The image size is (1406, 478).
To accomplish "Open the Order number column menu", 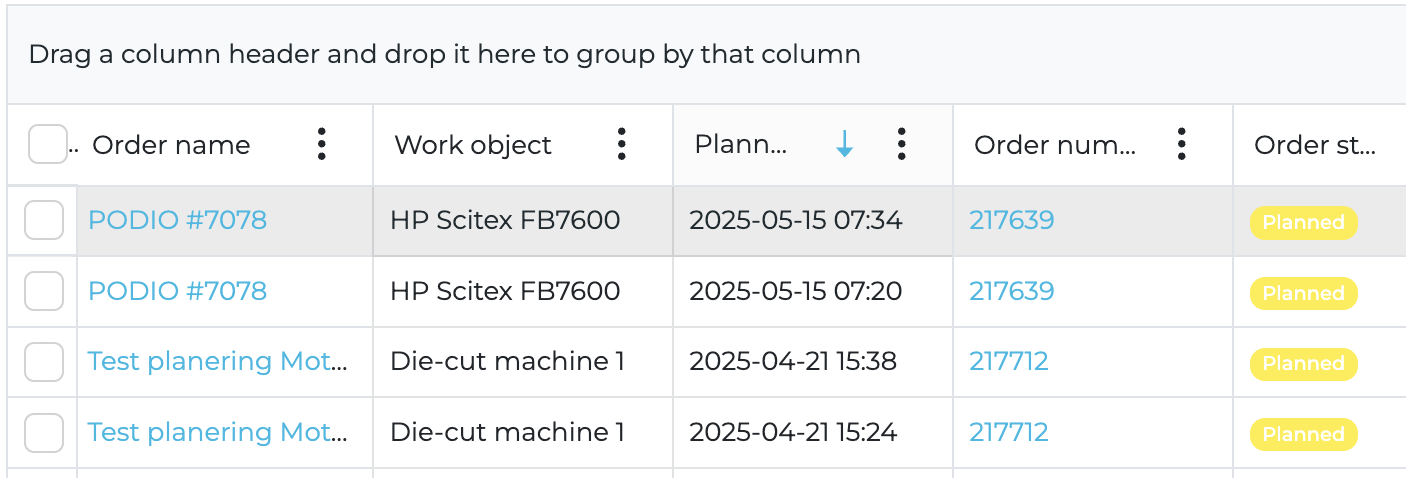I will 1181,145.
